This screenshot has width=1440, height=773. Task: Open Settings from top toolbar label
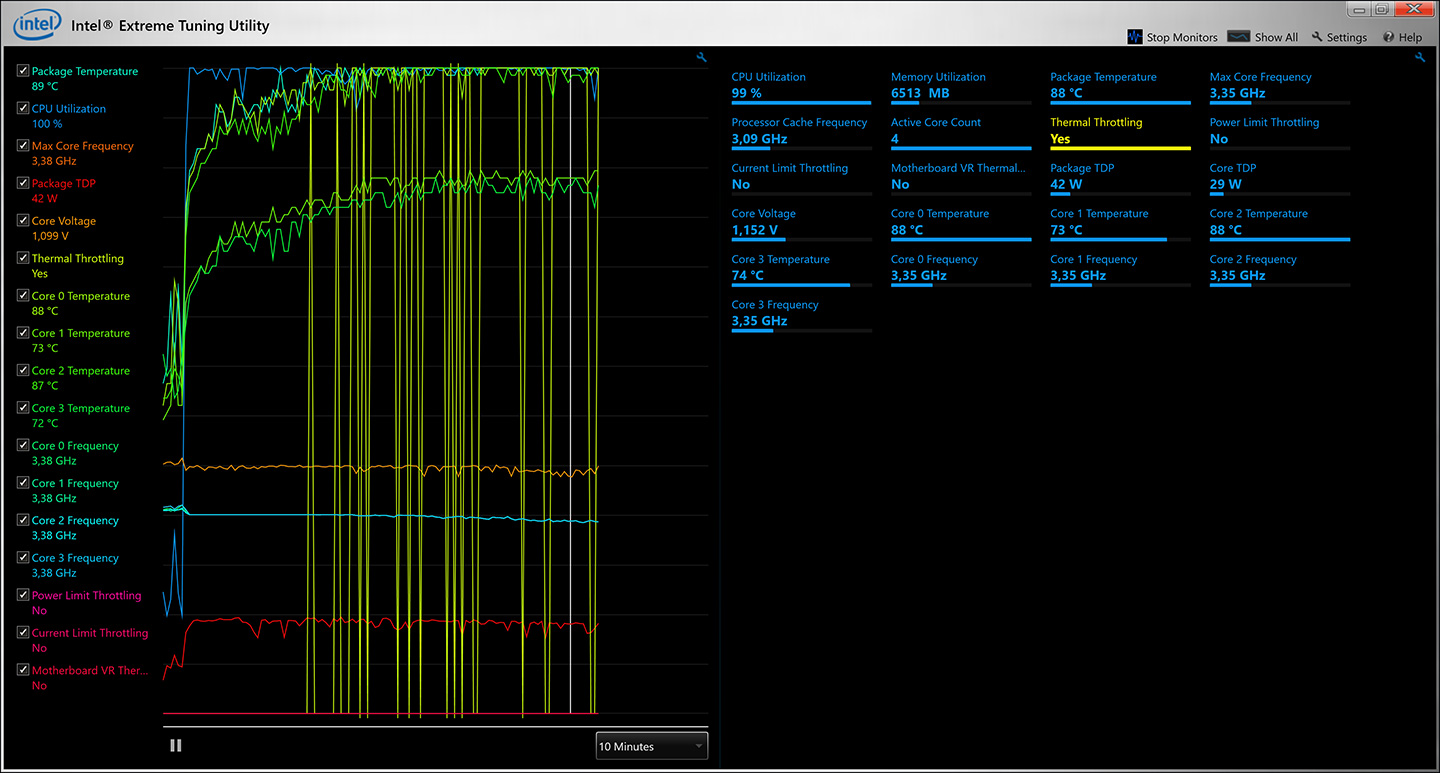point(1347,37)
